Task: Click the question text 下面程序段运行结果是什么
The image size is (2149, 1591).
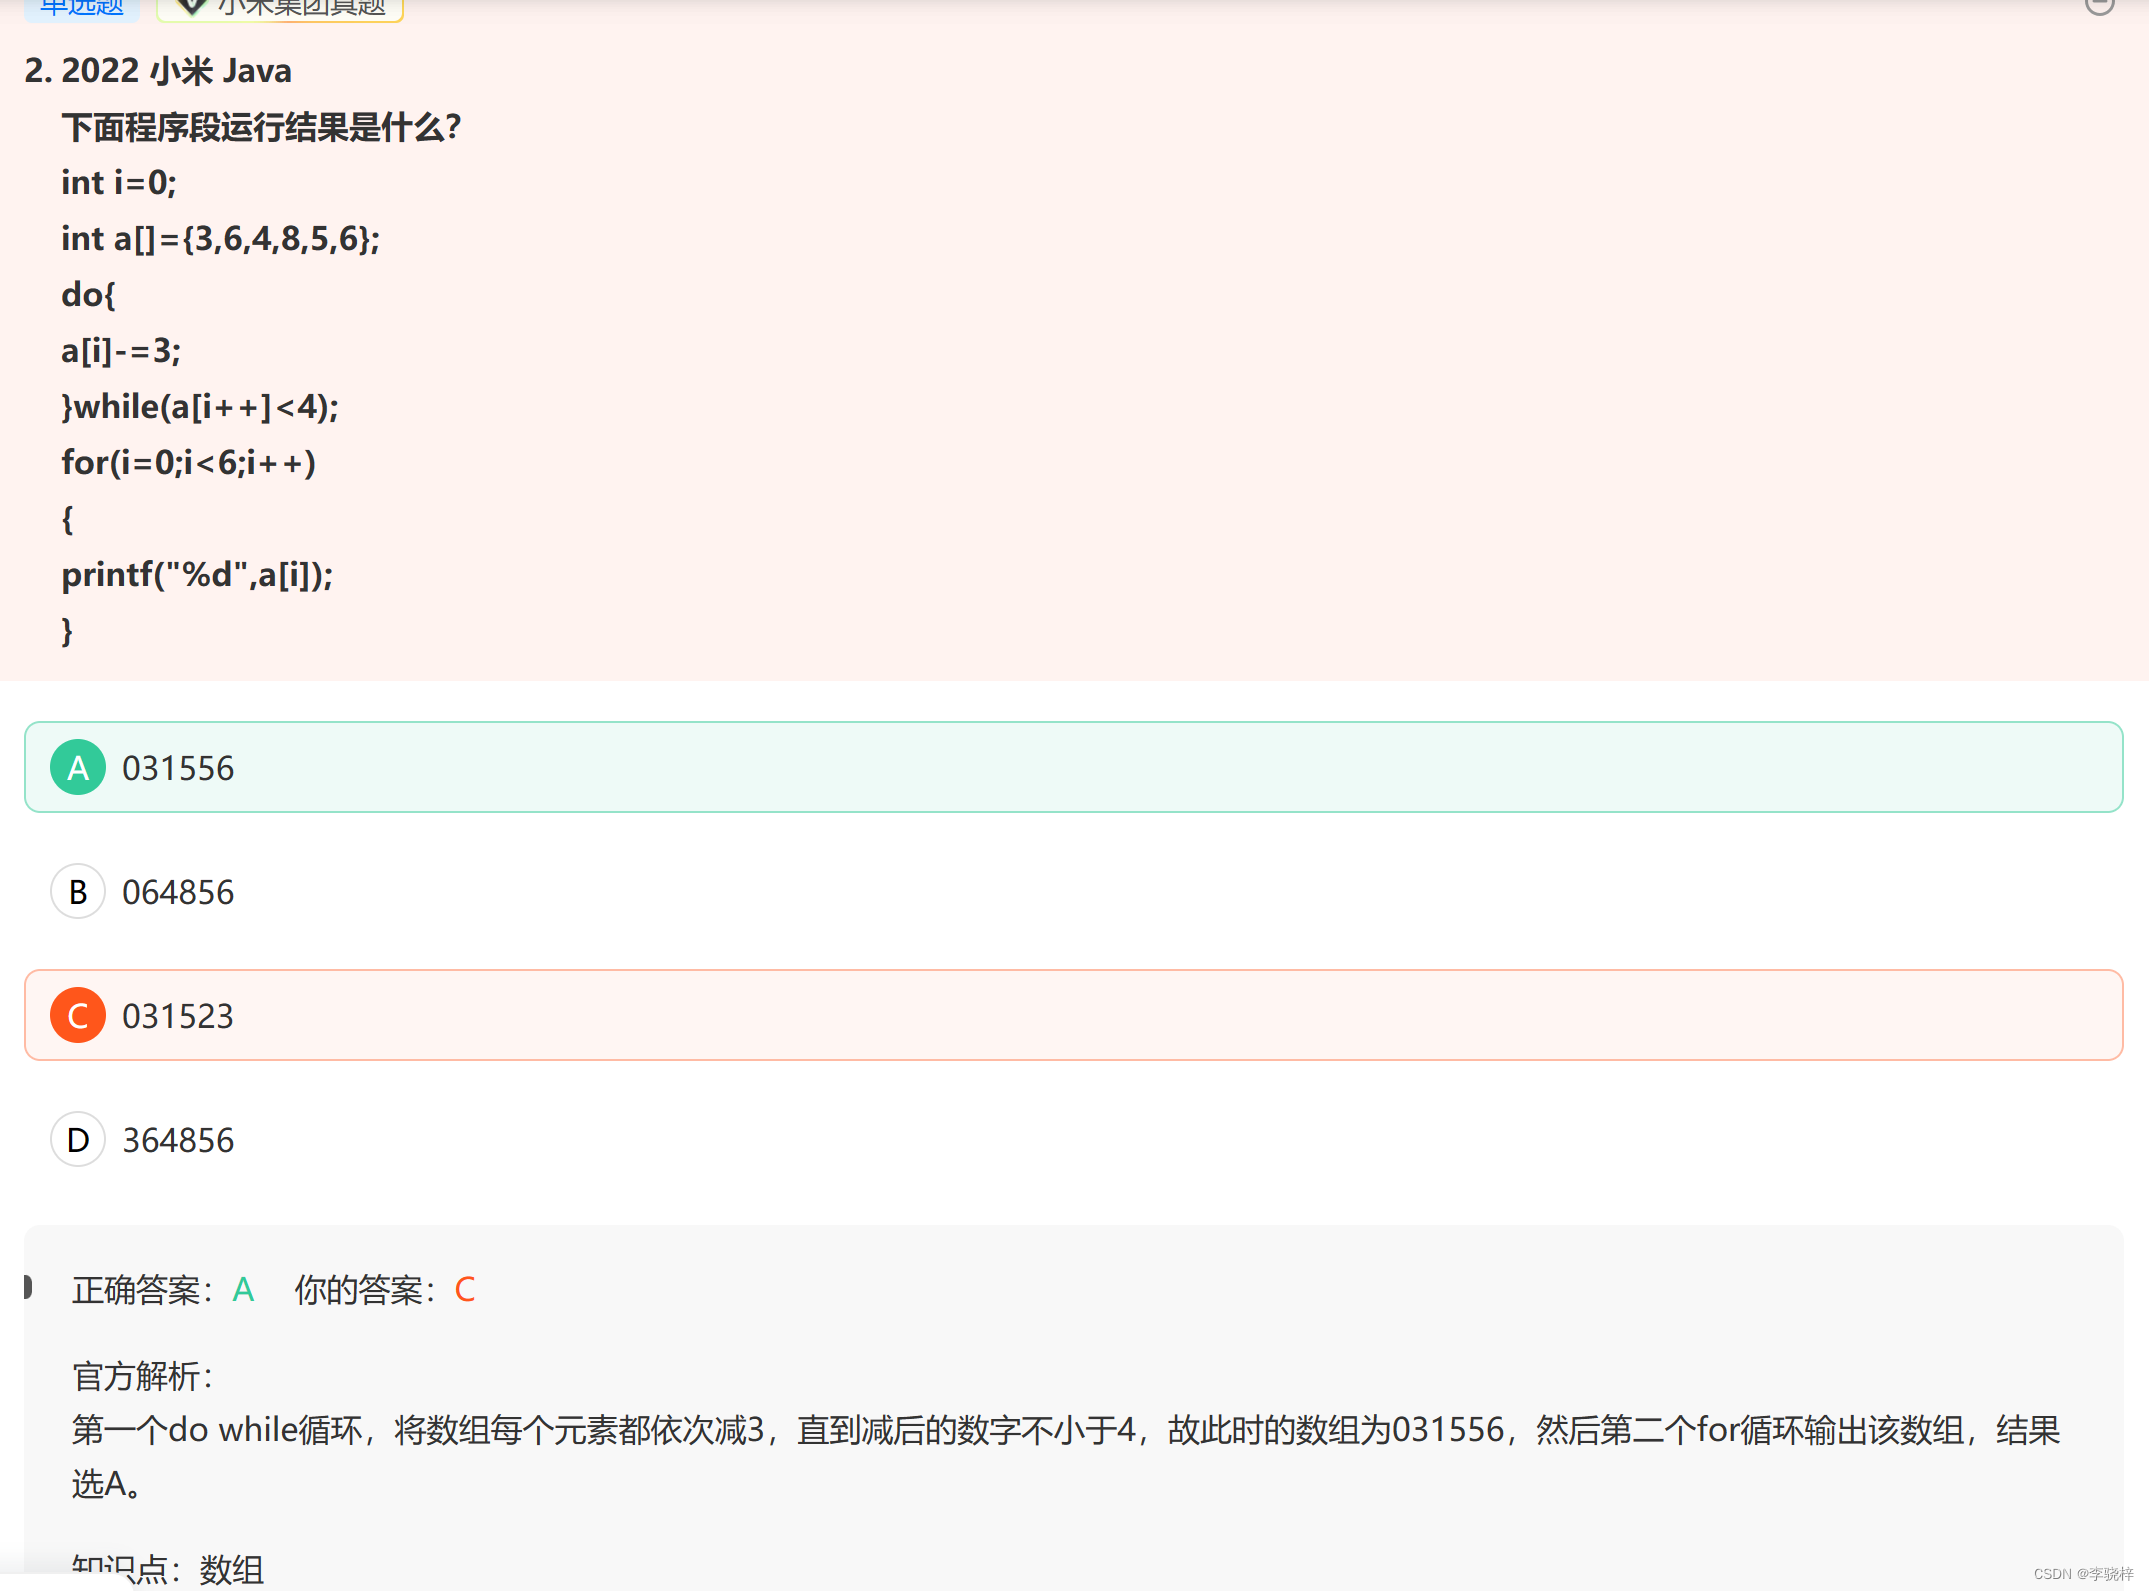Action: 261,127
